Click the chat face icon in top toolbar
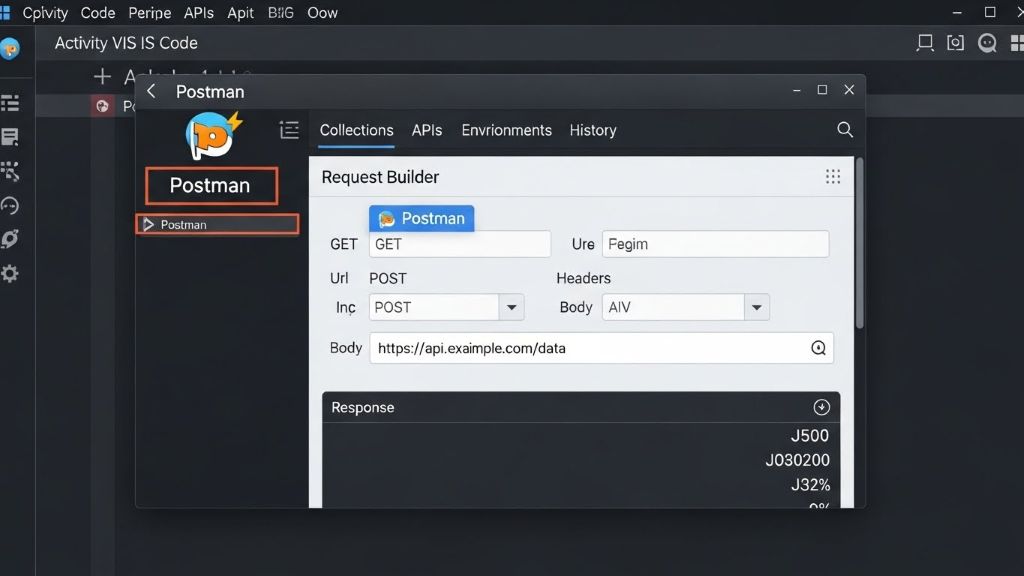1024x576 pixels. 988,43
